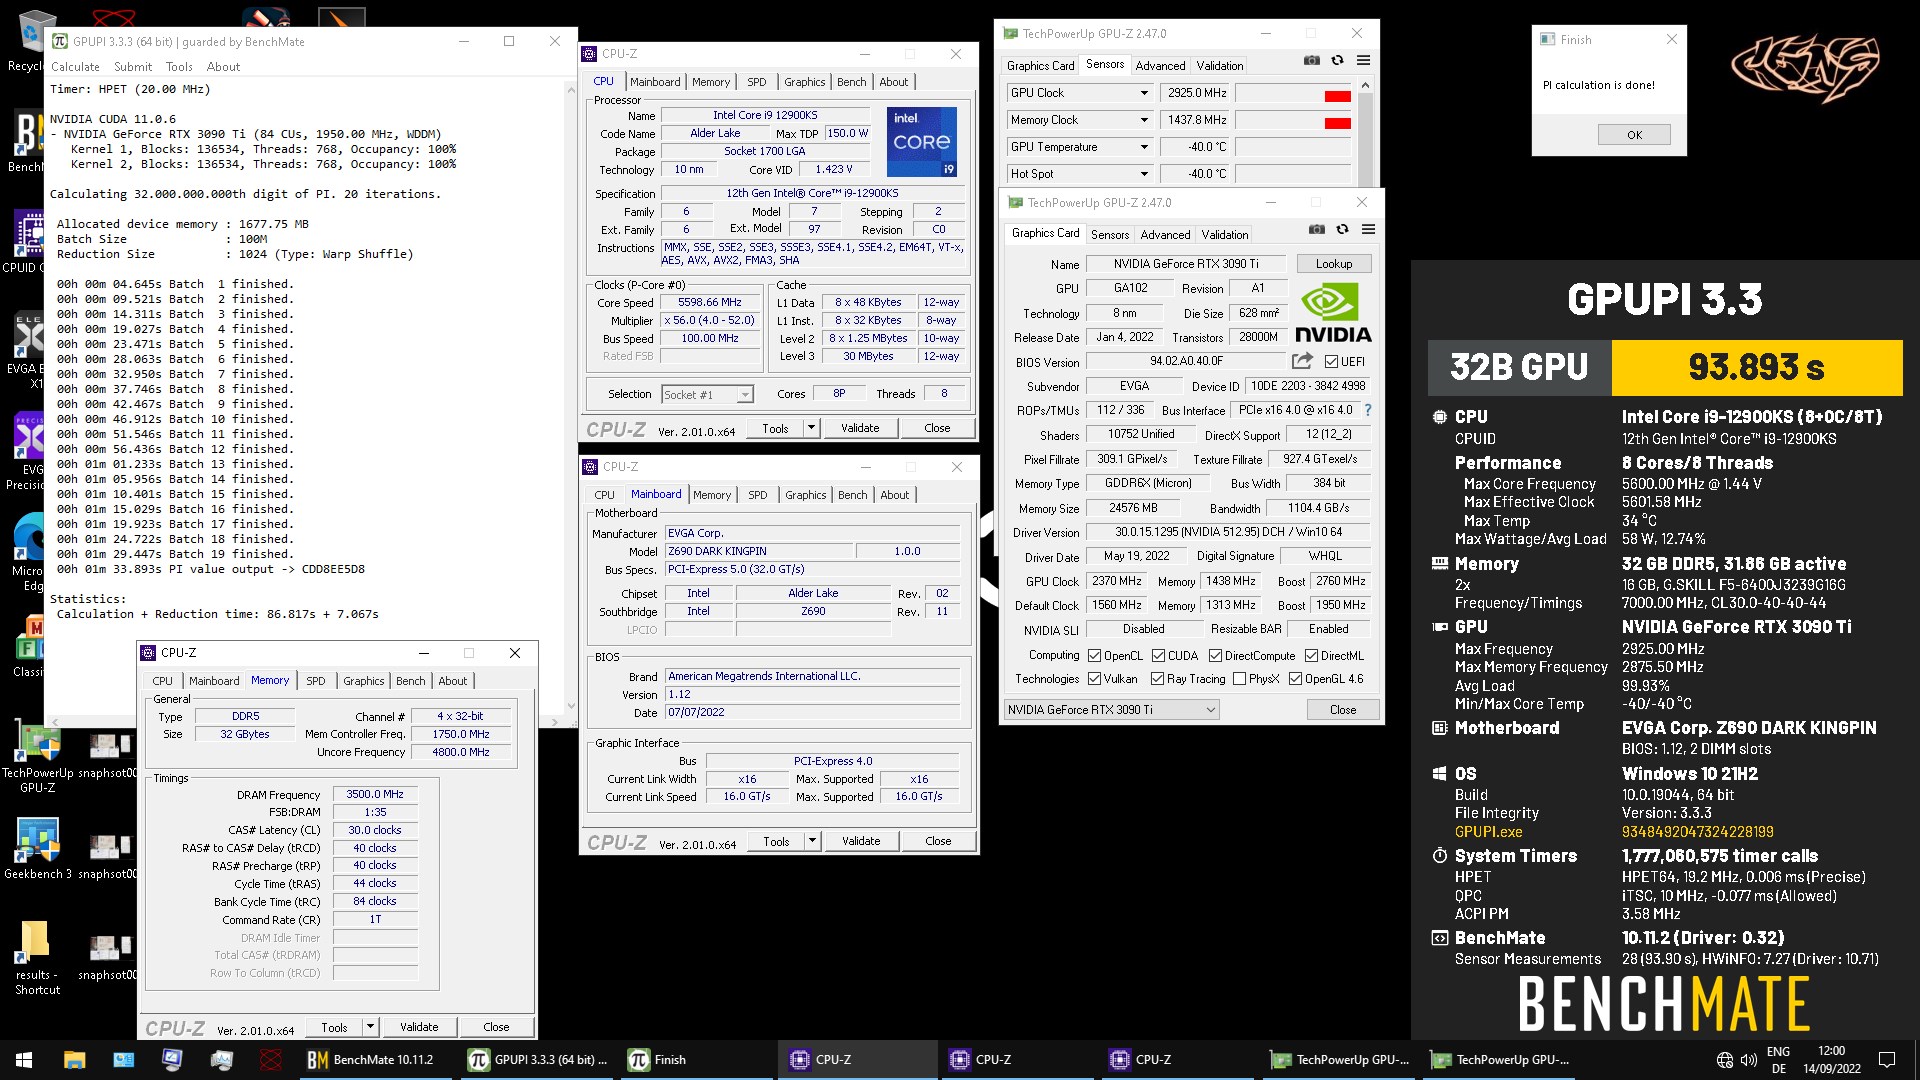Click Validate in top CPU-Z window

[x=860, y=428]
